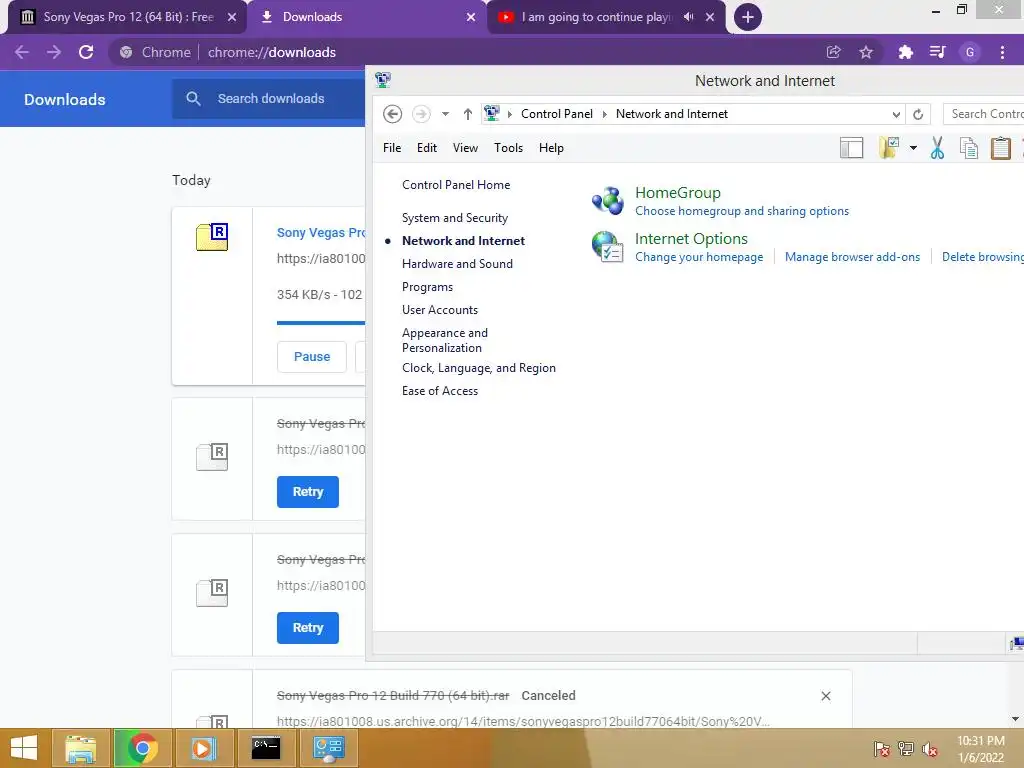
Task: Open System and Security category
Action: tap(455, 218)
